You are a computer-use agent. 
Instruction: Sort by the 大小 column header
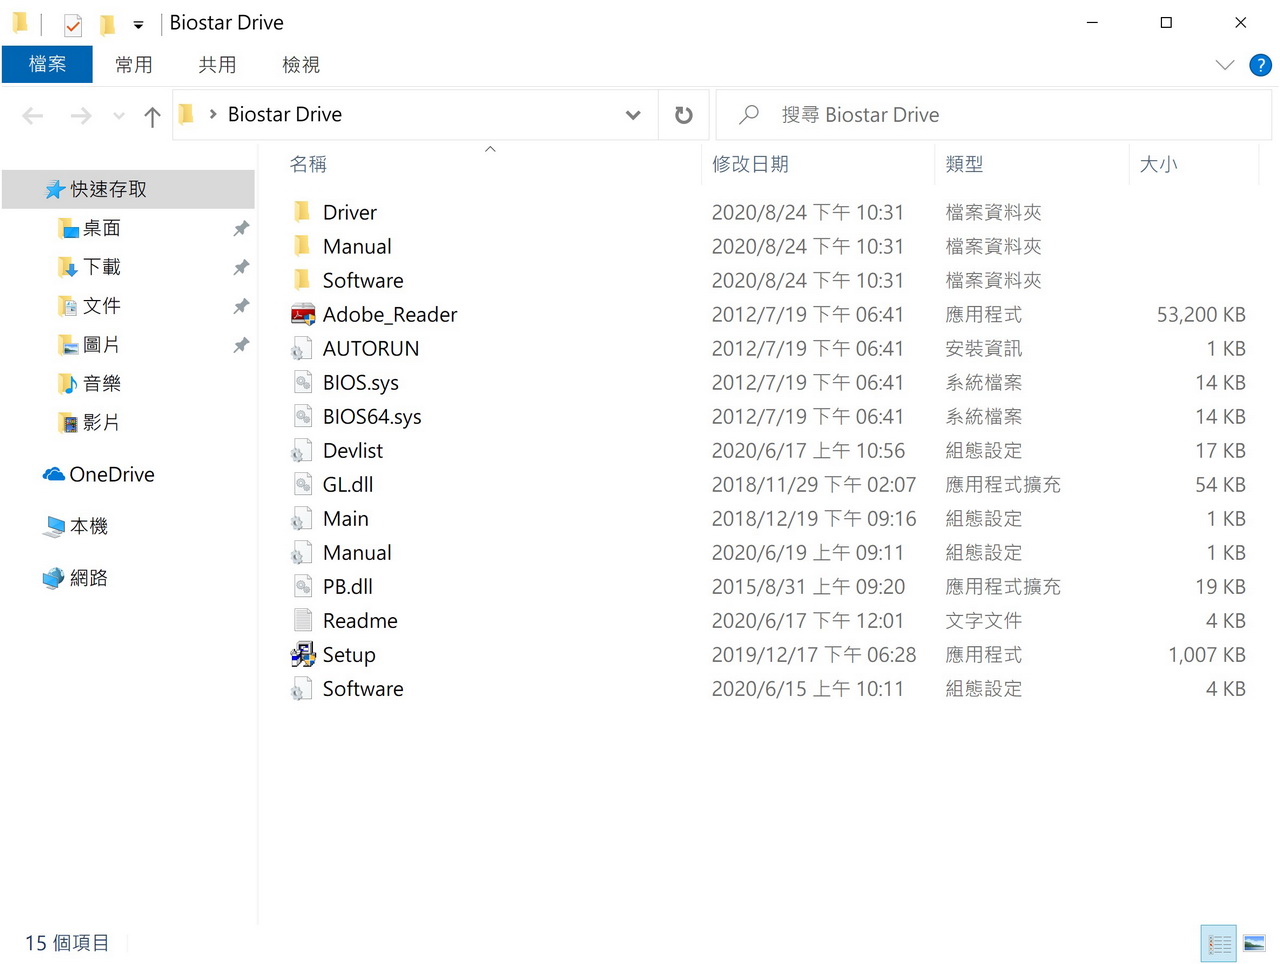tap(1158, 164)
